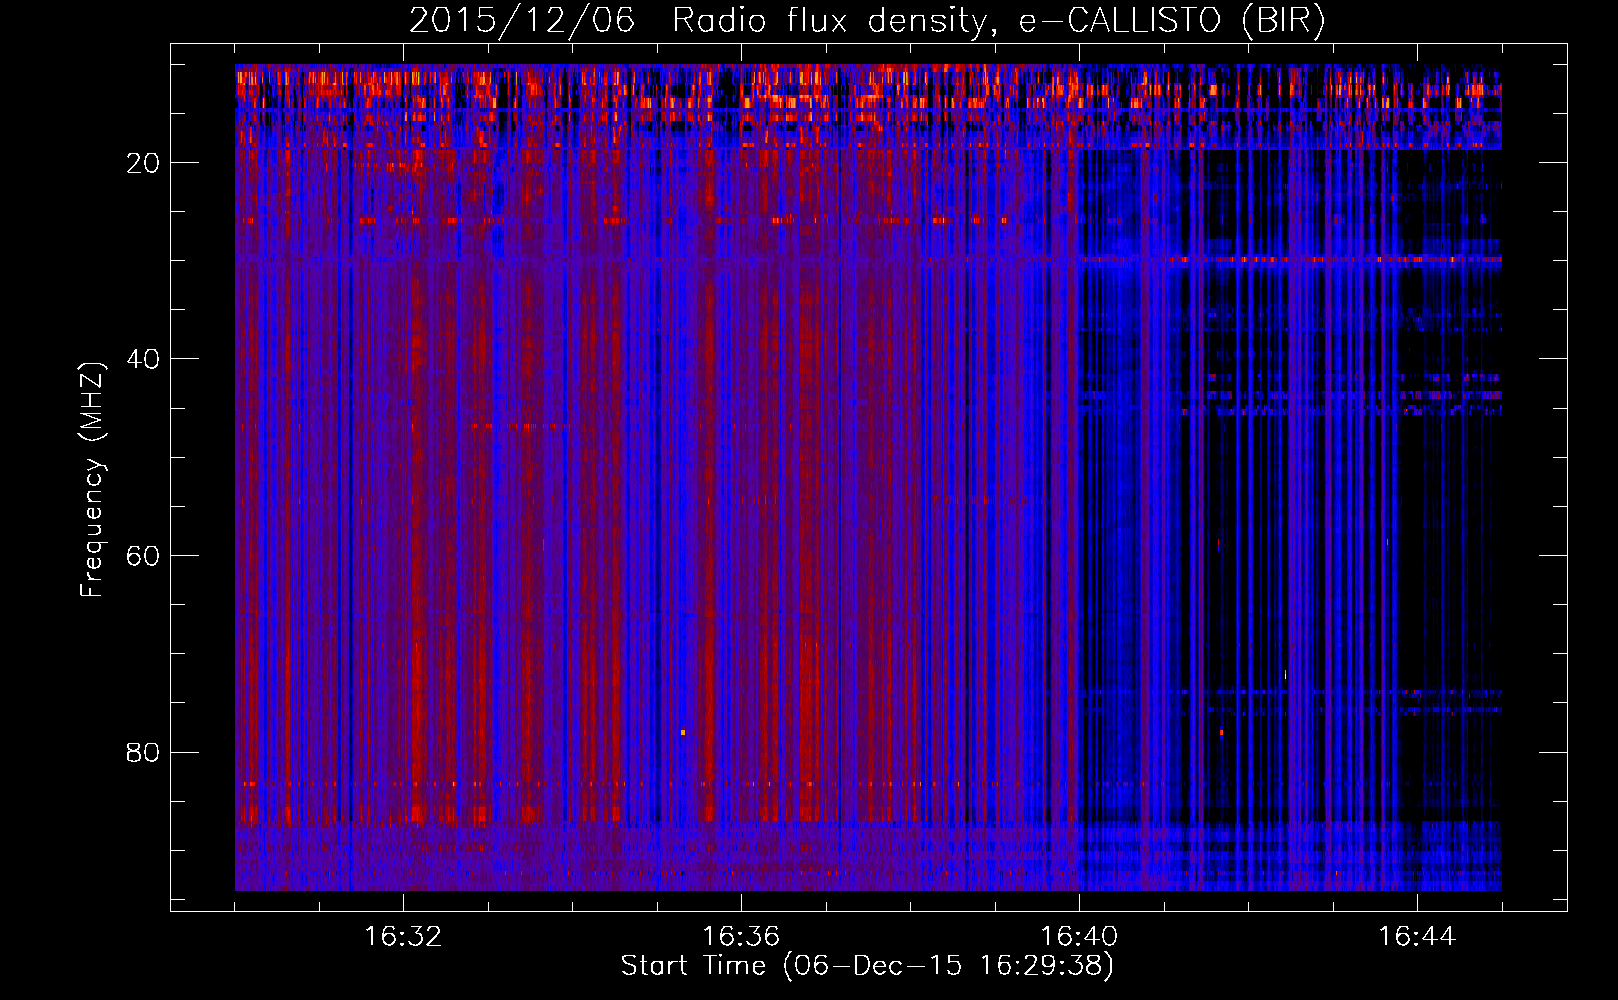
Task: Select the 40 frequency axis tick label
Action: (143, 359)
